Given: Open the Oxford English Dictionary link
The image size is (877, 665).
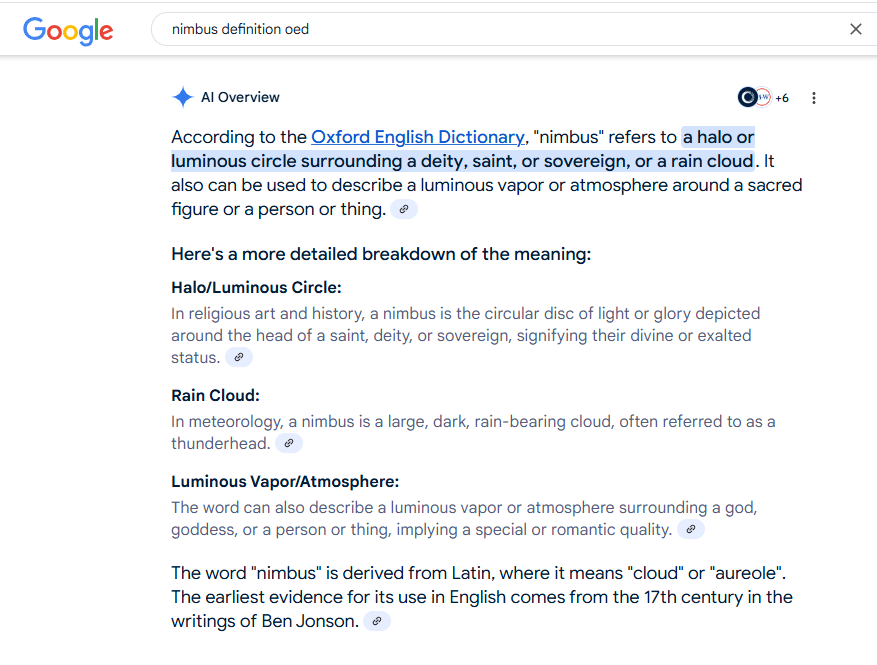Looking at the screenshot, I should click(x=417, y=137).
